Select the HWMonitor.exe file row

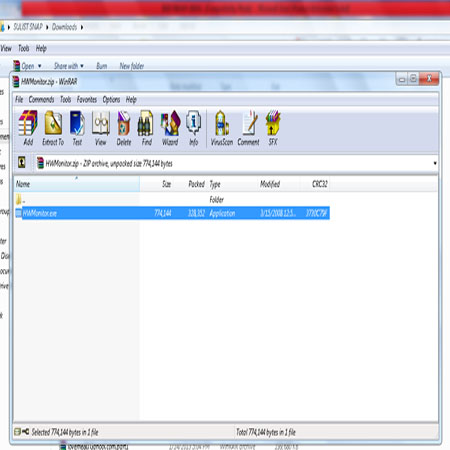(x=172, y=213)
